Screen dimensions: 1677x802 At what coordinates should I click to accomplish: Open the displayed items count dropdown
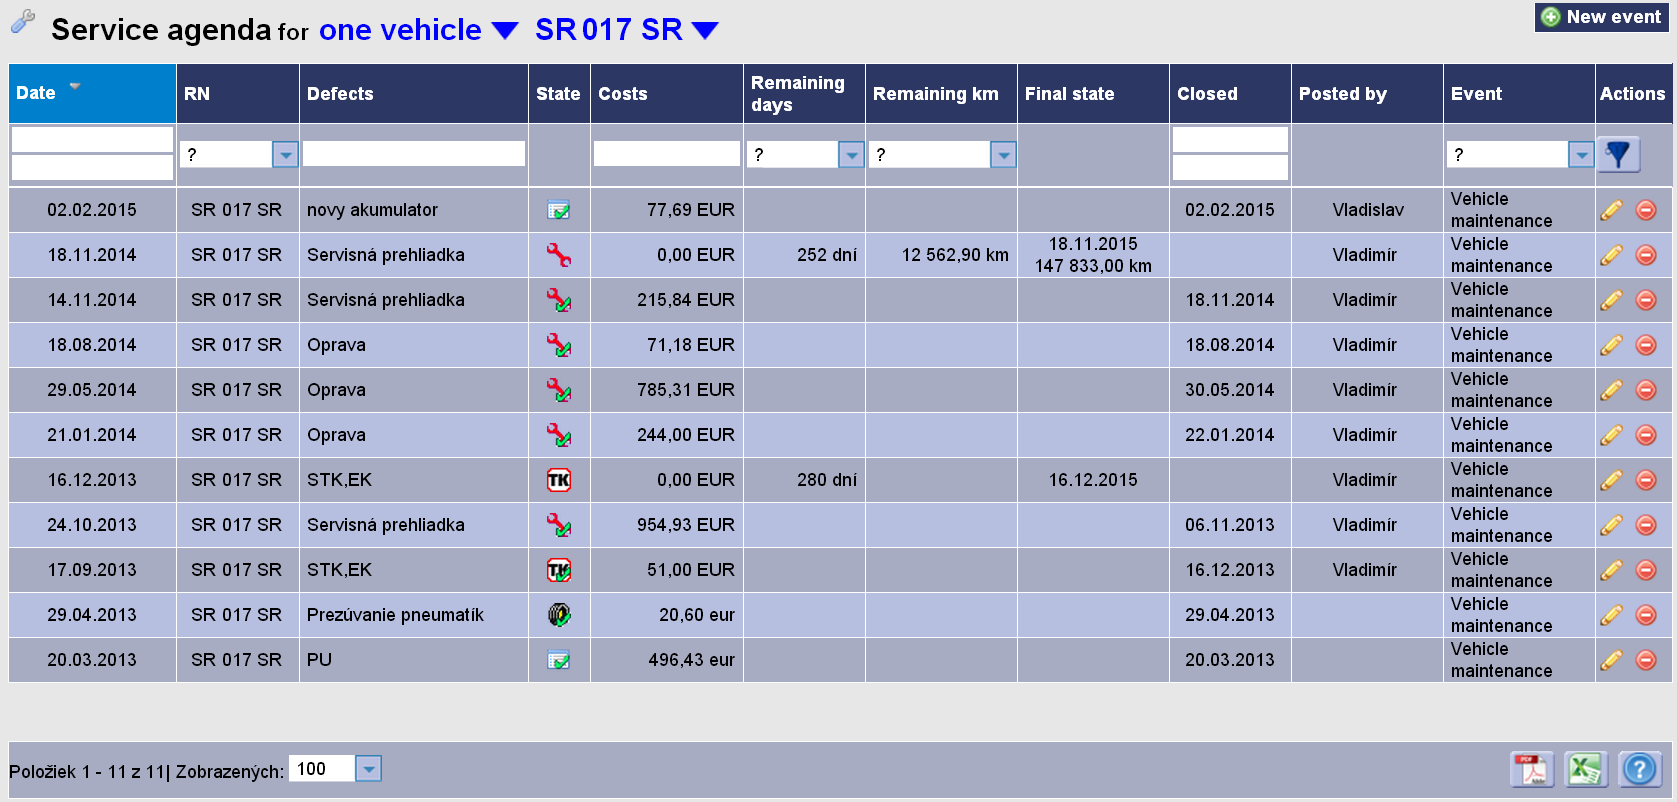(369, 768)
